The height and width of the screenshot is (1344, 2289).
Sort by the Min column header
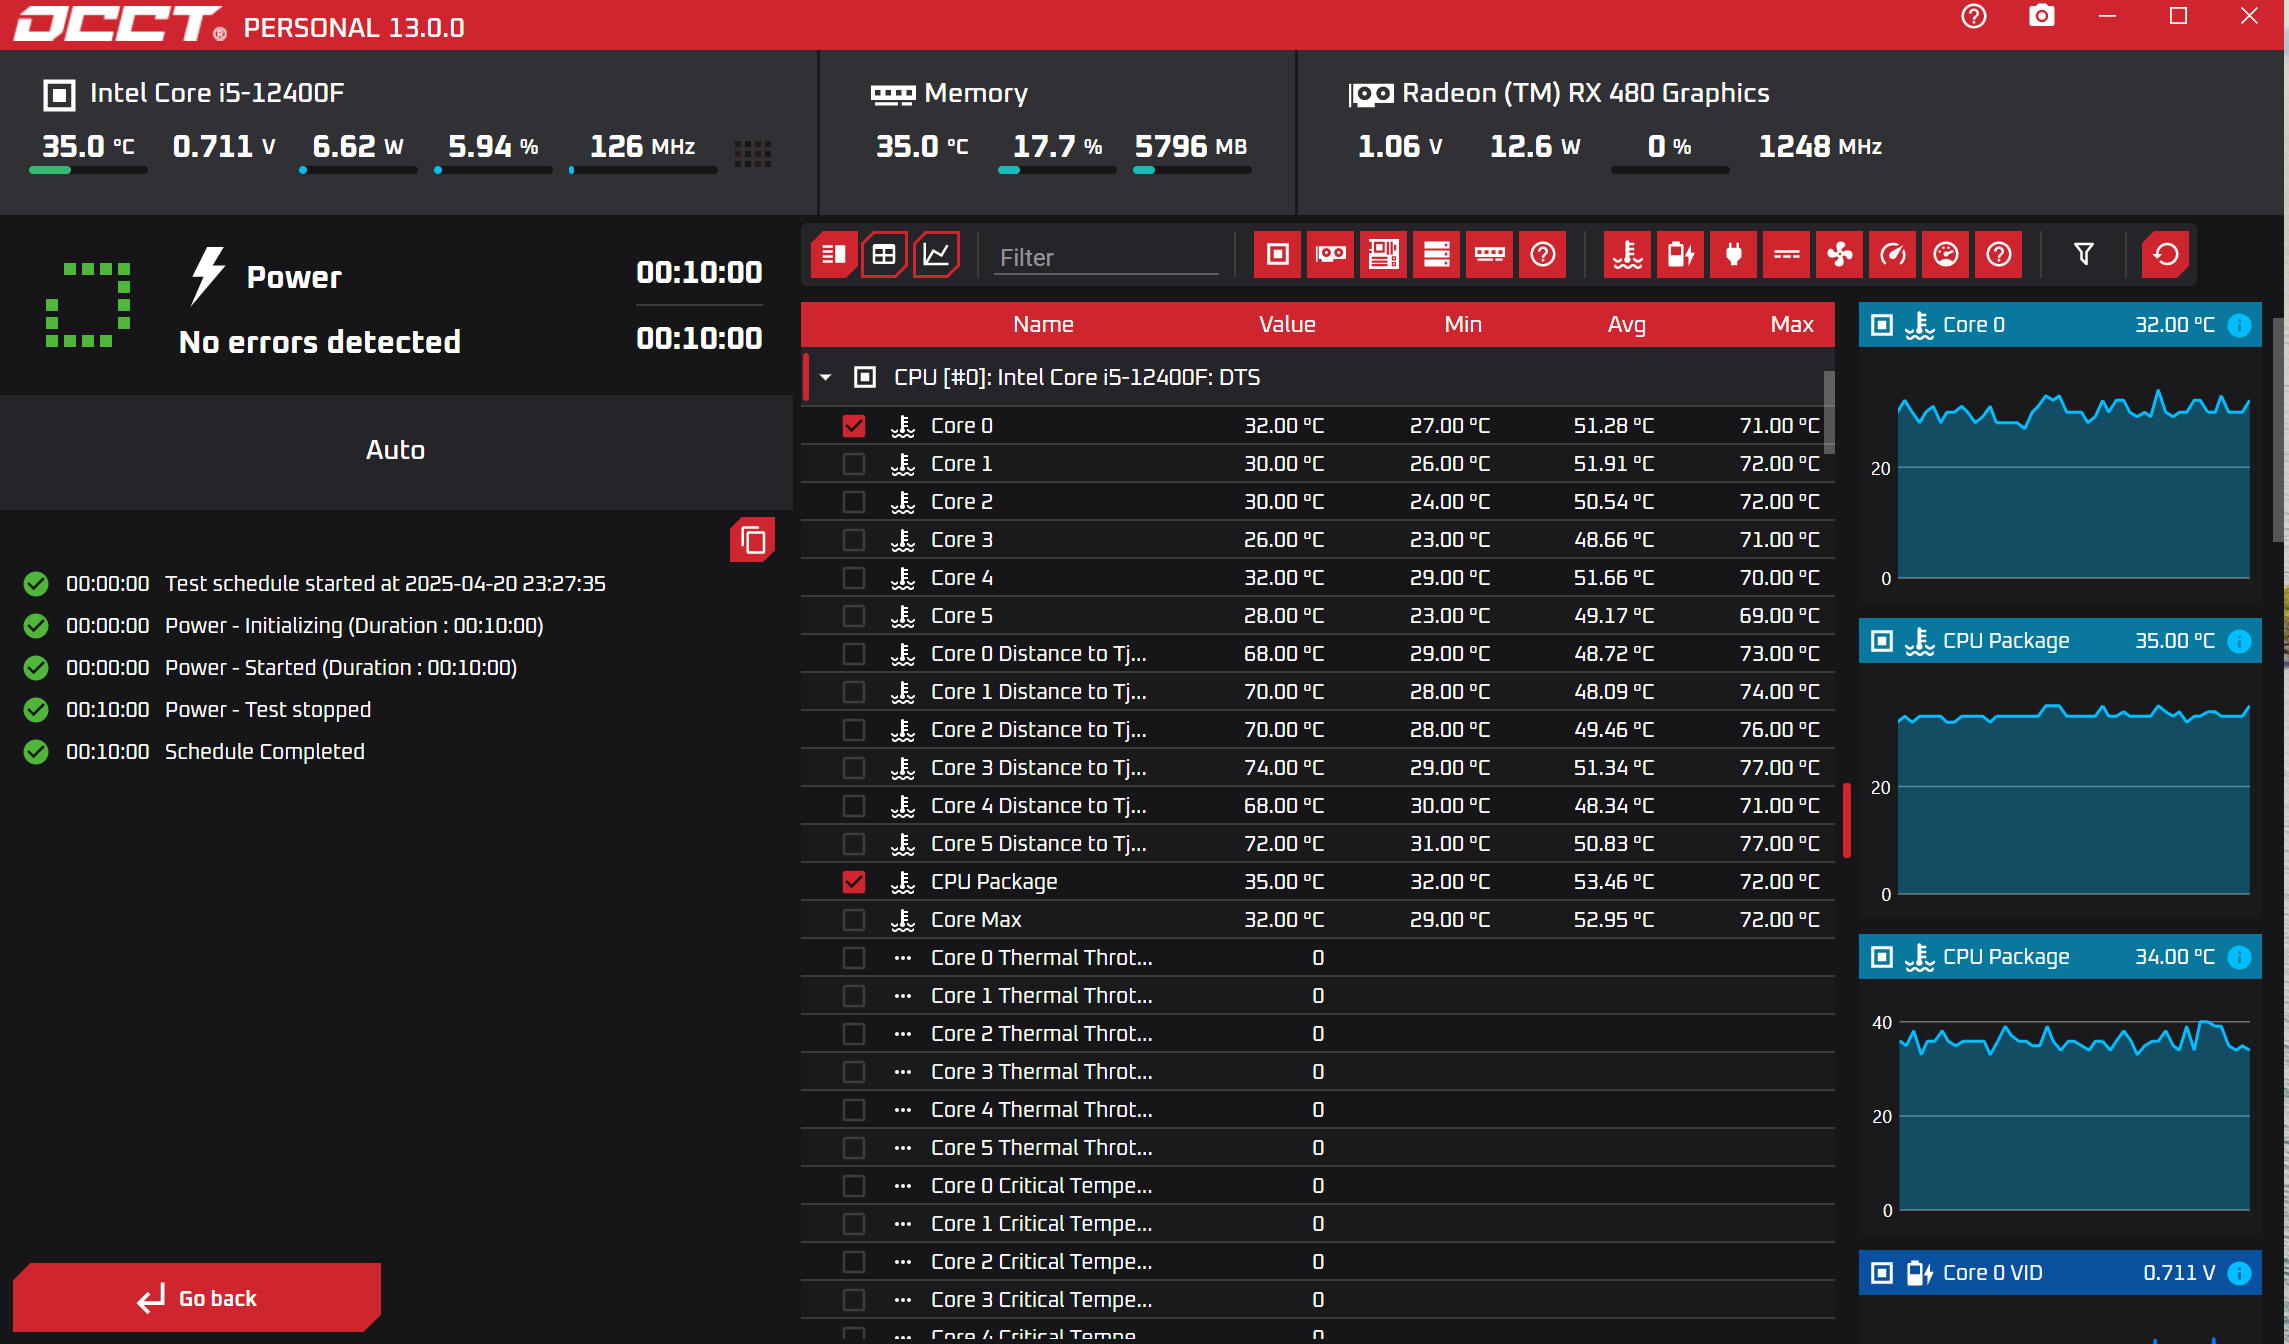click(x=1462, y=324)
